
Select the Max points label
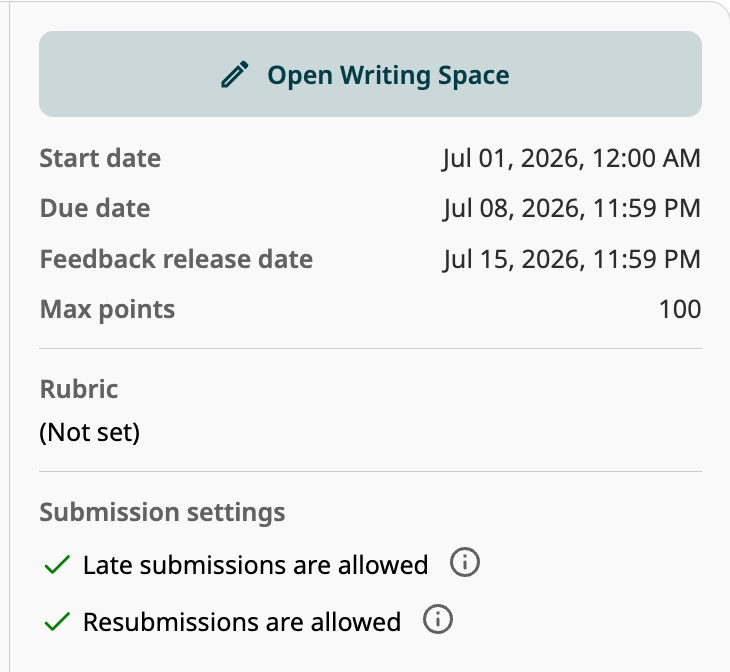coord(108,310)
